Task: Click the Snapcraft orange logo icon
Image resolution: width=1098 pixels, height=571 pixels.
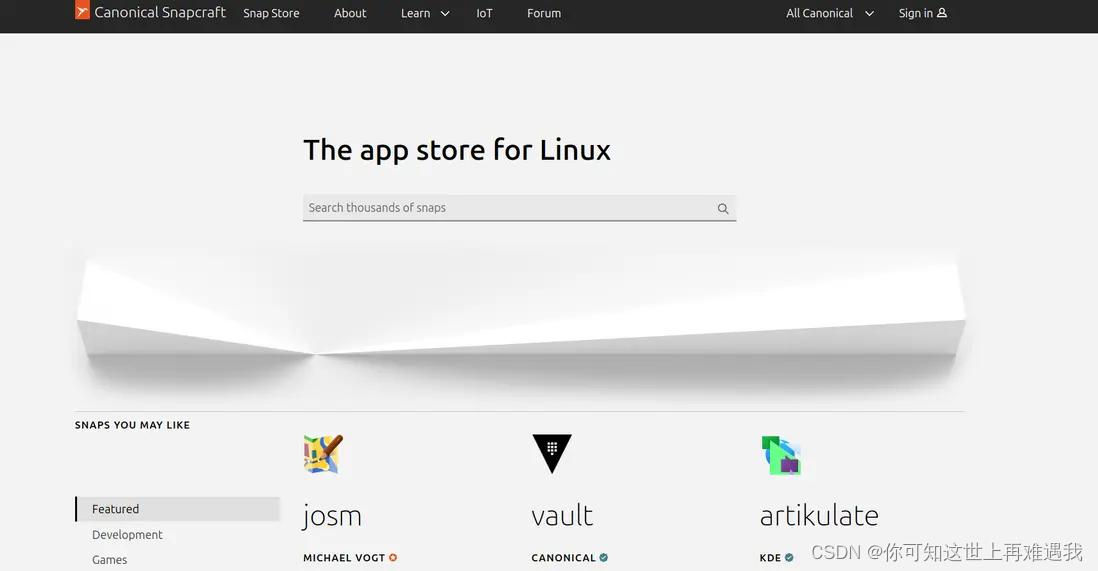Action: [x=82, y=10]
